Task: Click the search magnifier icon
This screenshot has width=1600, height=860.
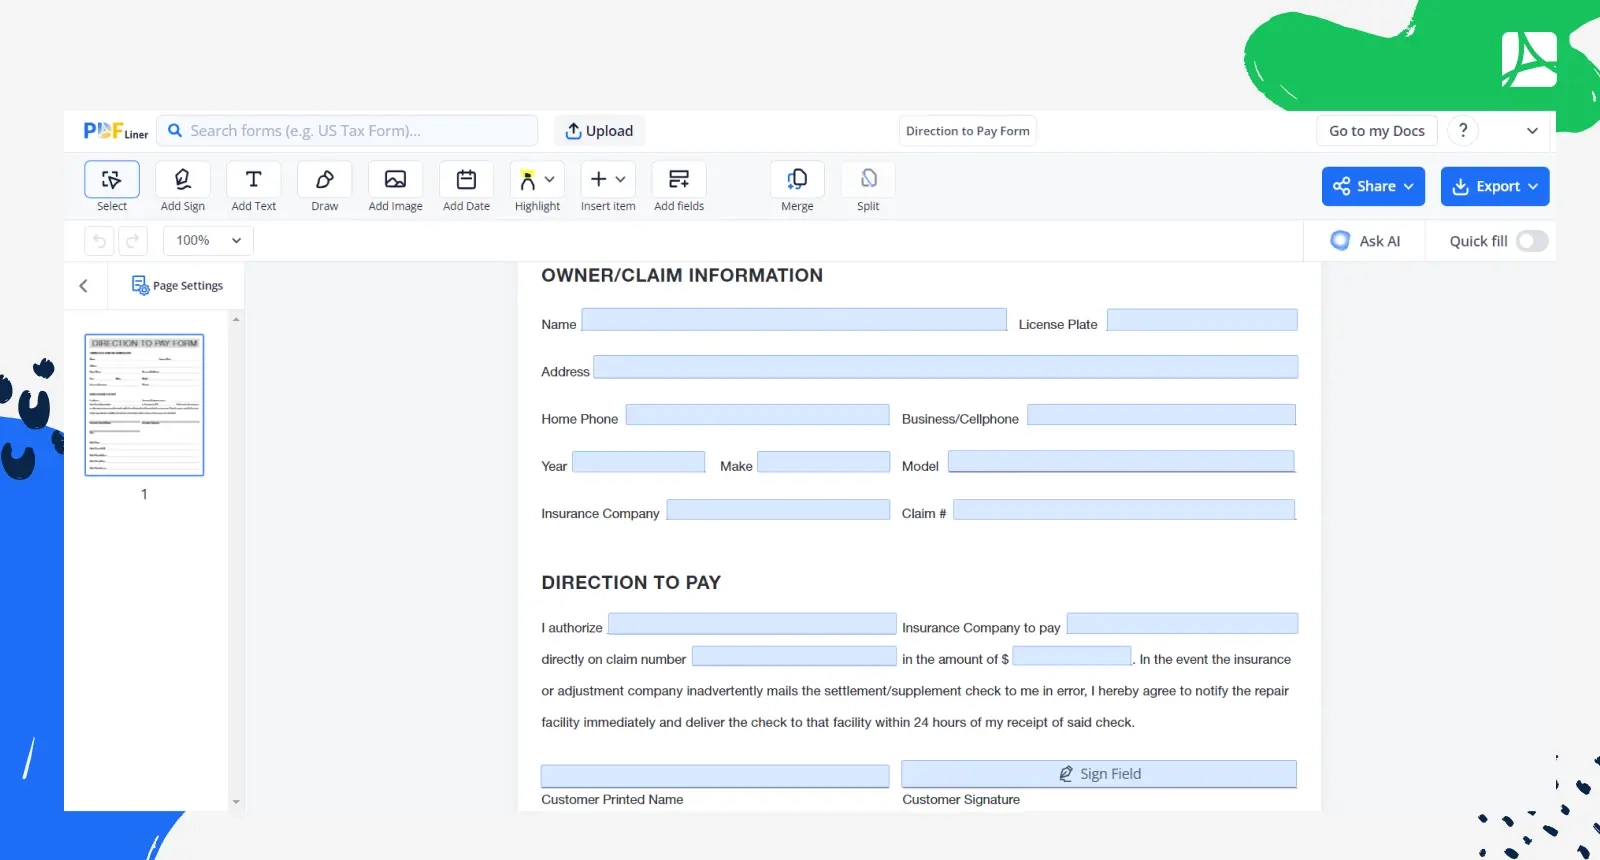Action: tap(175, 131)
